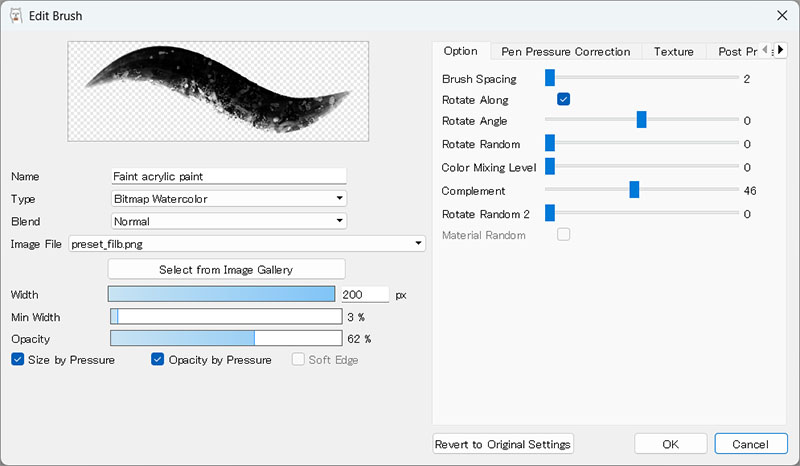
Task: Select the Option tab
Action: click(x=460, y=51)
